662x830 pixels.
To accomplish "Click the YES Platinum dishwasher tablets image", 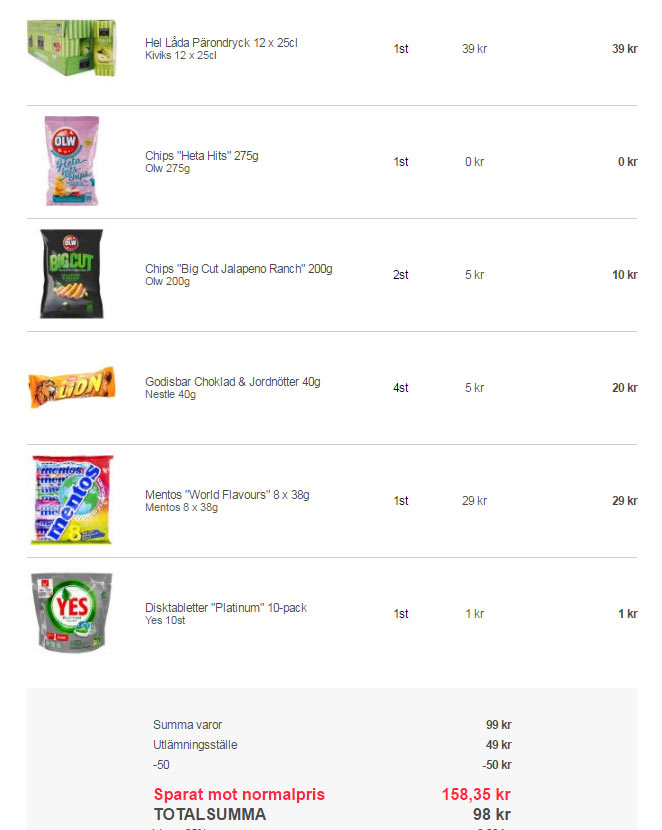I will (x=71, y=612).
